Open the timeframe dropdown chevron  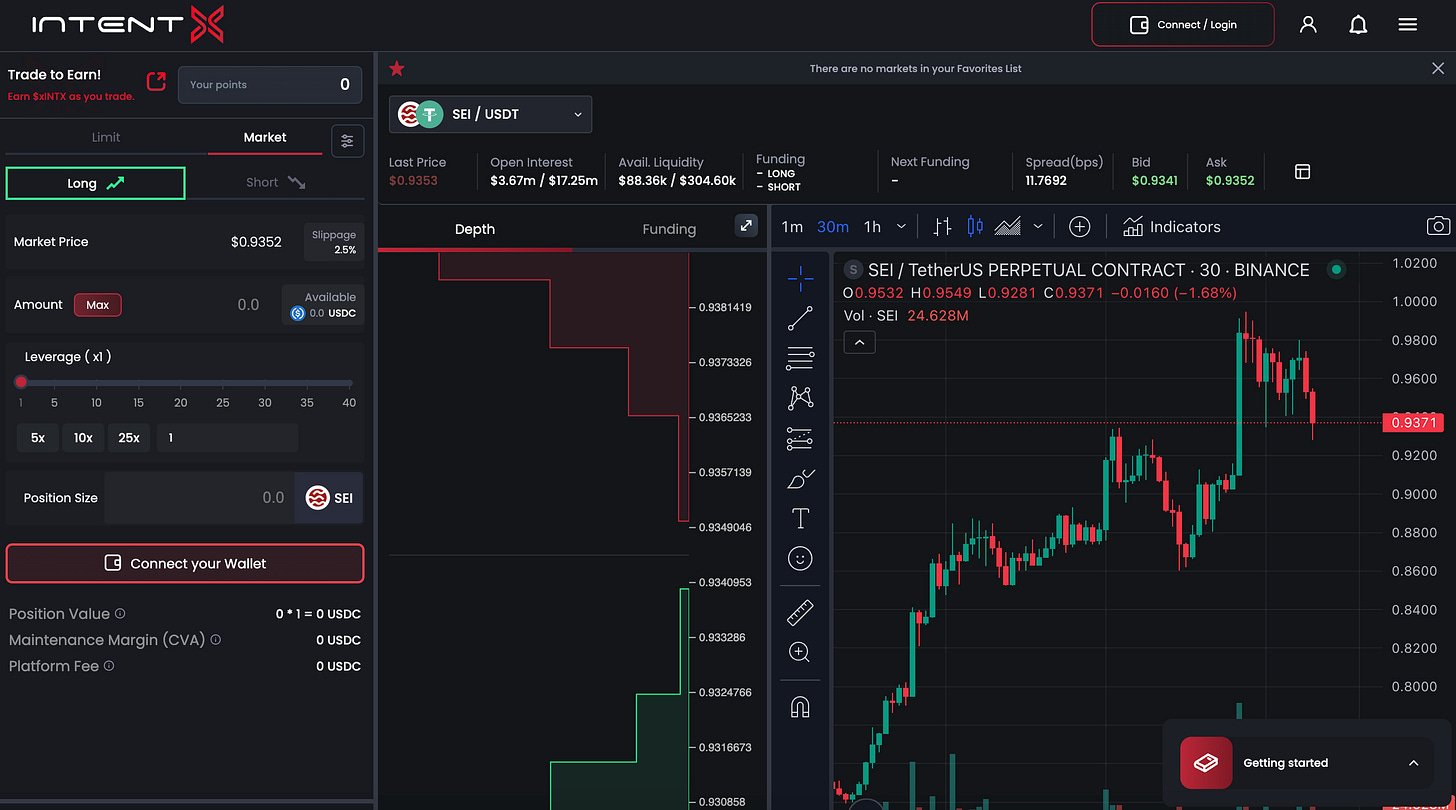901,227
